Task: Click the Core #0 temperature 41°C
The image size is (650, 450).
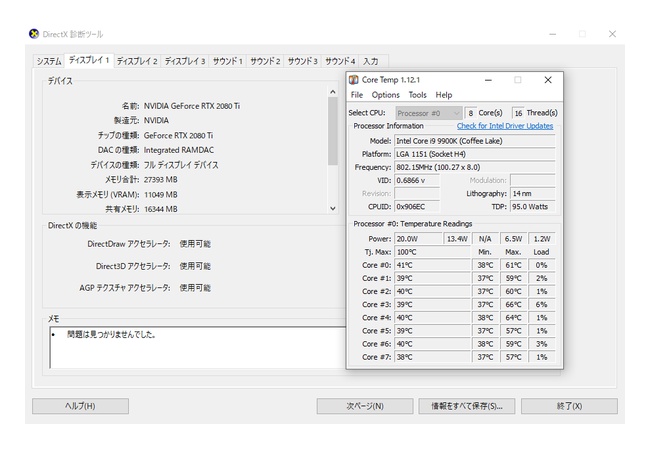Action: click(x=432, y=265)
